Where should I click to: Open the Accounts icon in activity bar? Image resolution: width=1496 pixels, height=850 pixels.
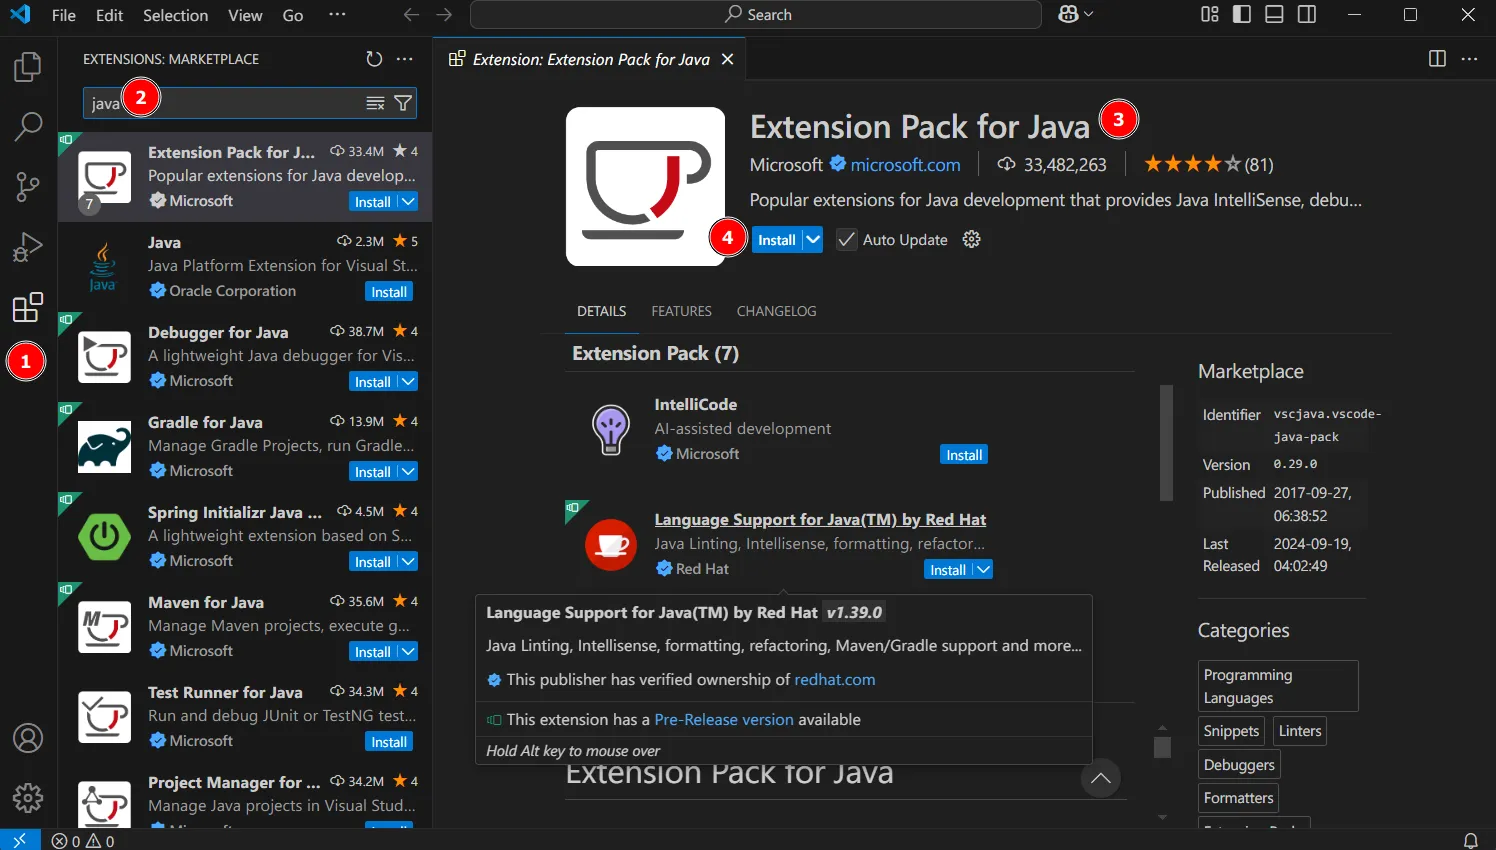click(x=27, y=738)
